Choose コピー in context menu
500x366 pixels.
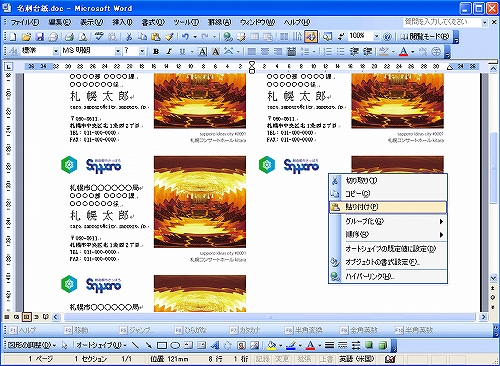pyautogui.click(x=388, y=194)
